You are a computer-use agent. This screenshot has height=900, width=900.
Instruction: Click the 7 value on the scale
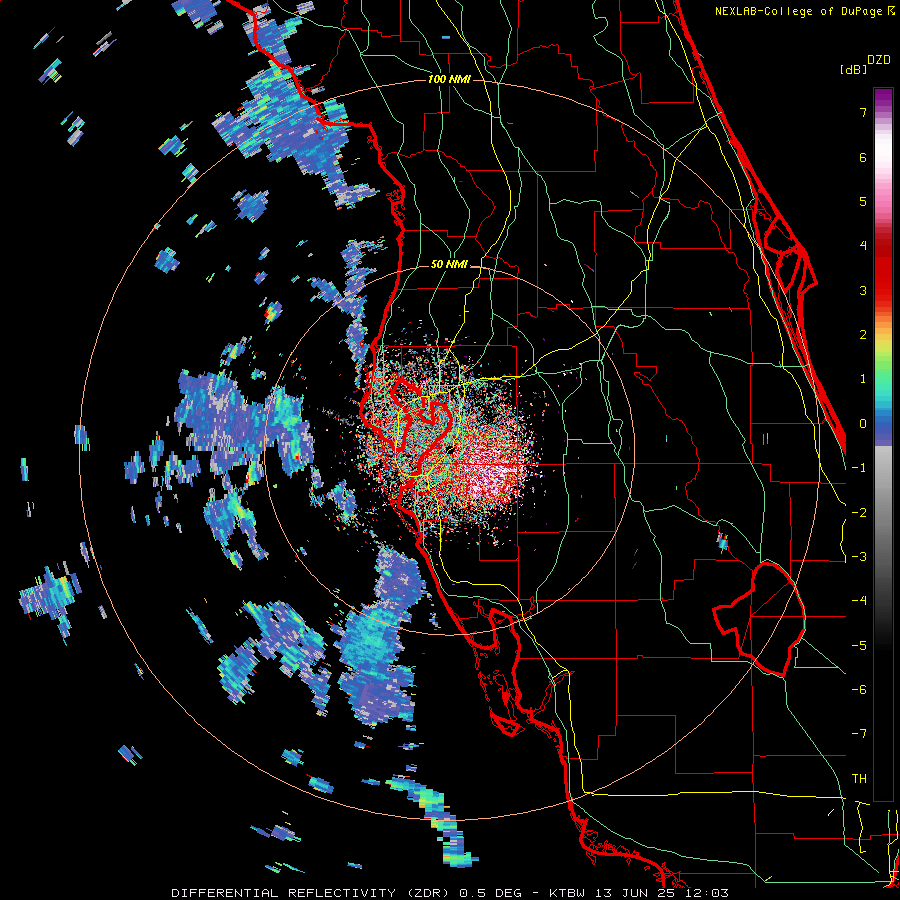coord(863,112)
